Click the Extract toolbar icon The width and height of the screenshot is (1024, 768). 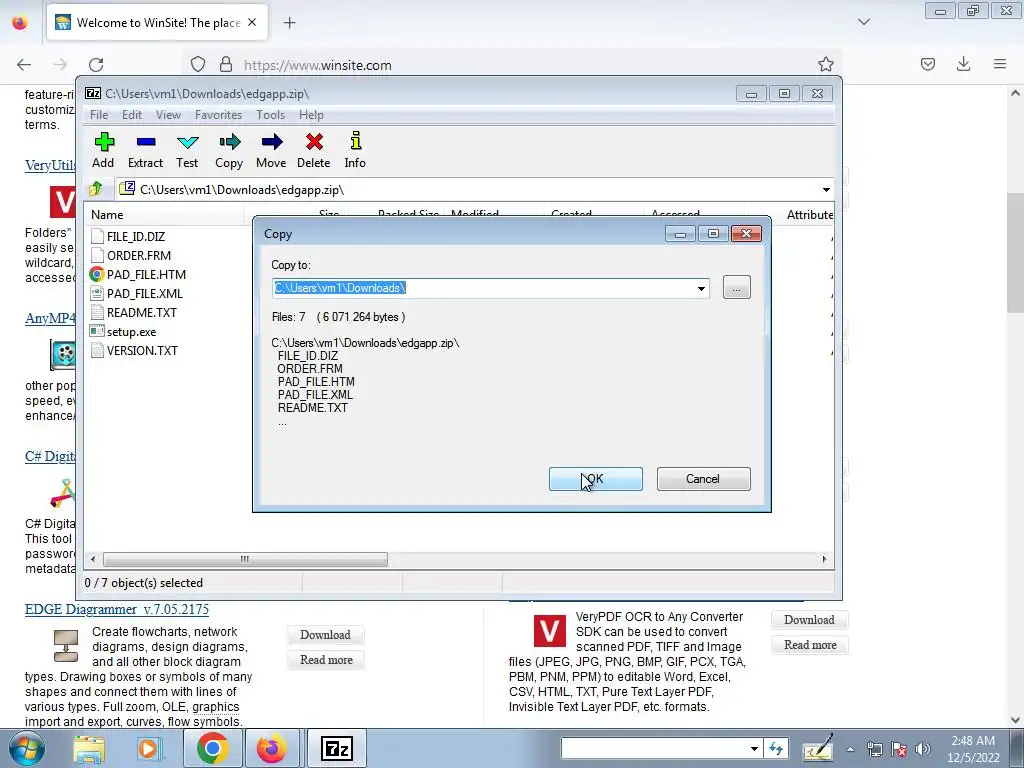(x=145, y=150)
